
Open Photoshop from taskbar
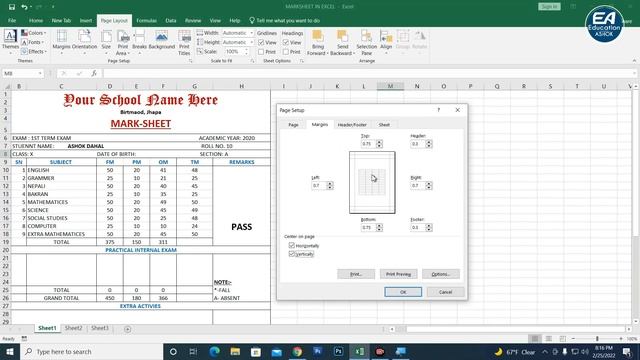pos(338,351)
